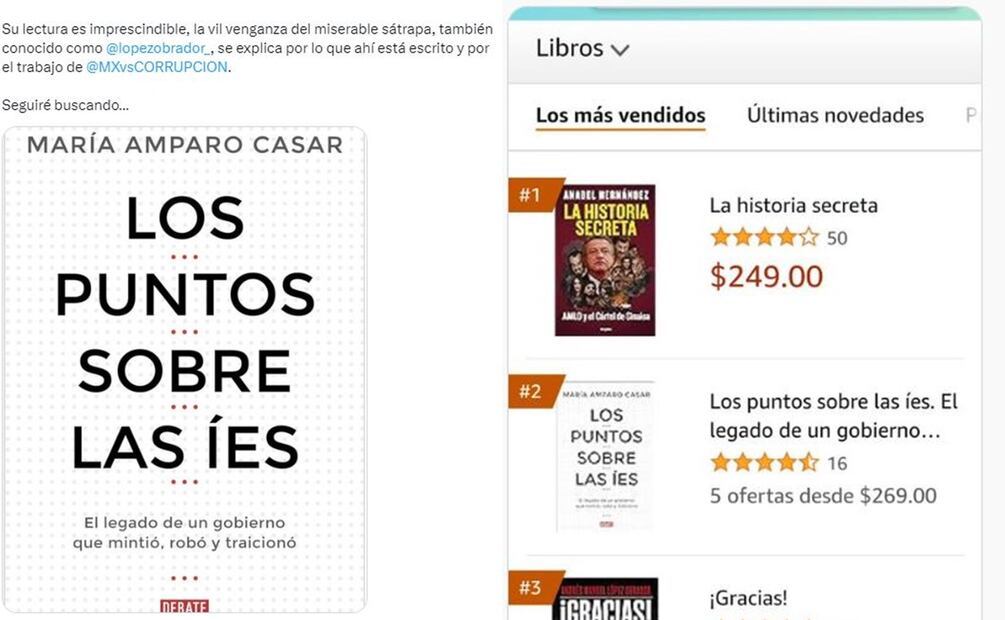
Task: Select the Los más vendidos tab
Action: pos(620,115)
